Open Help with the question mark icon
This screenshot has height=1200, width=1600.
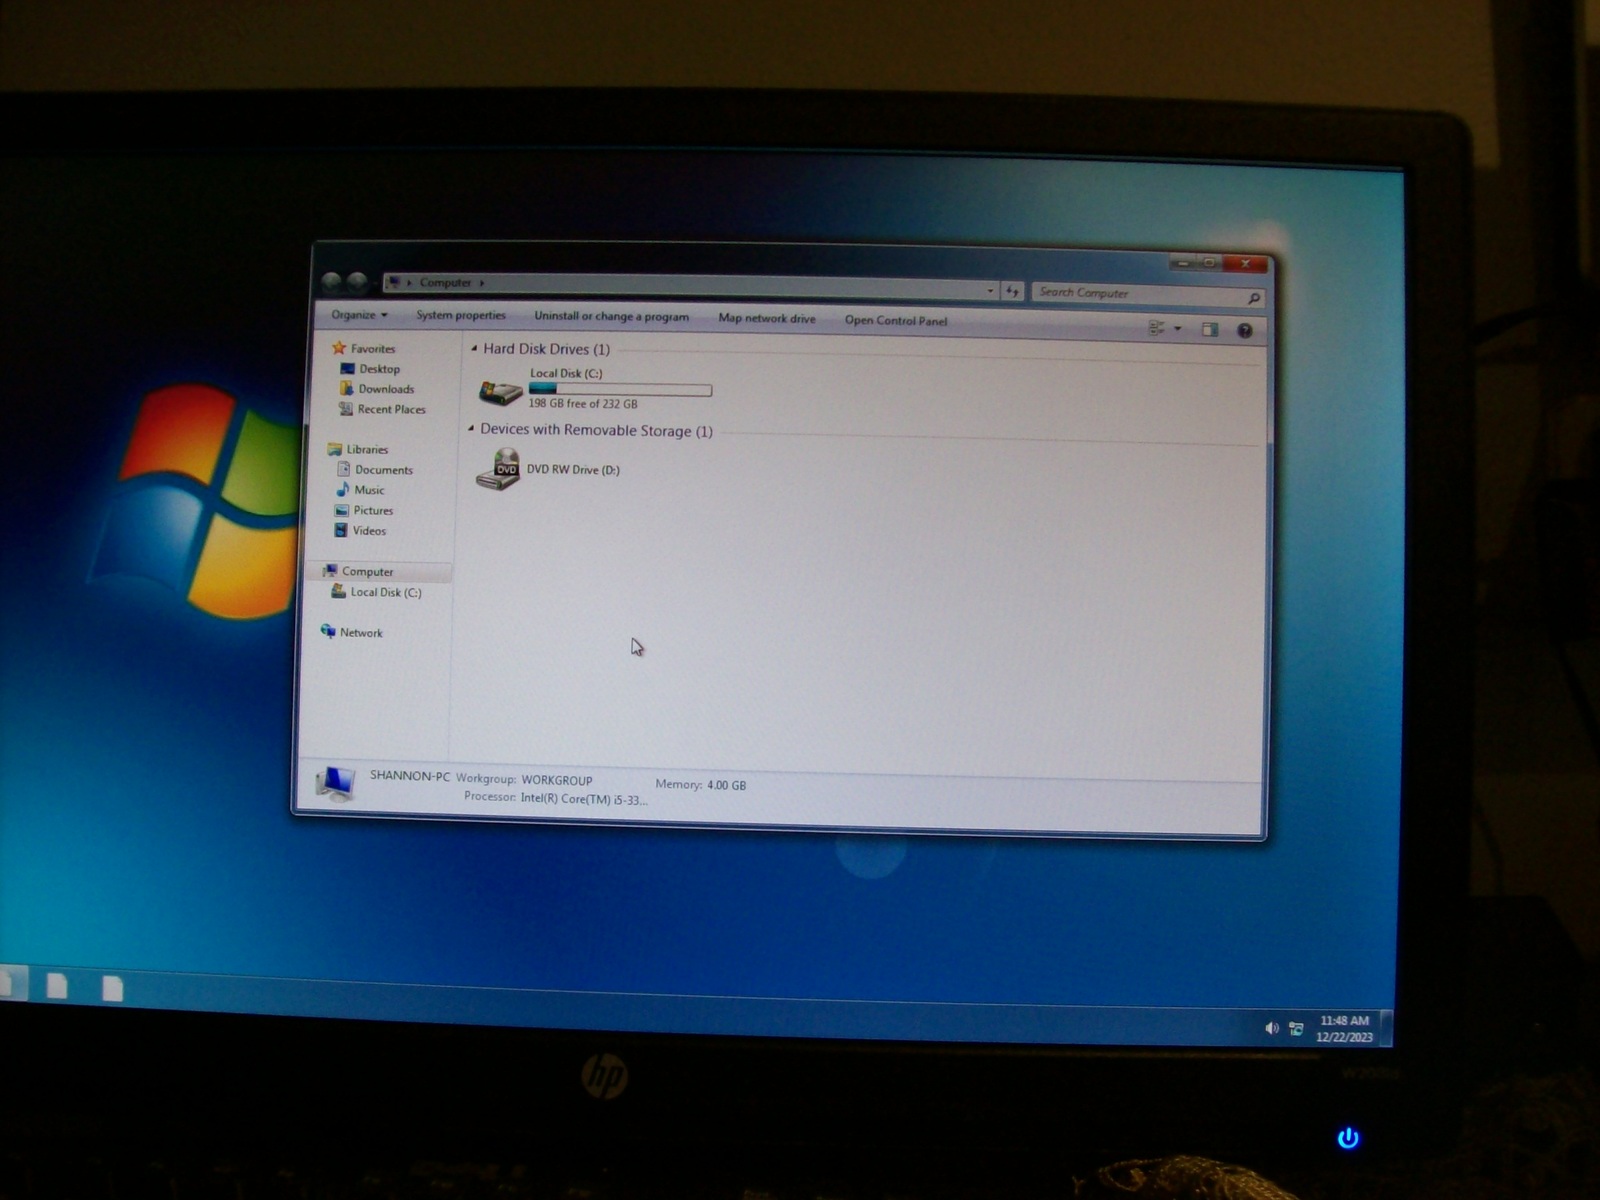[1245, 330]
